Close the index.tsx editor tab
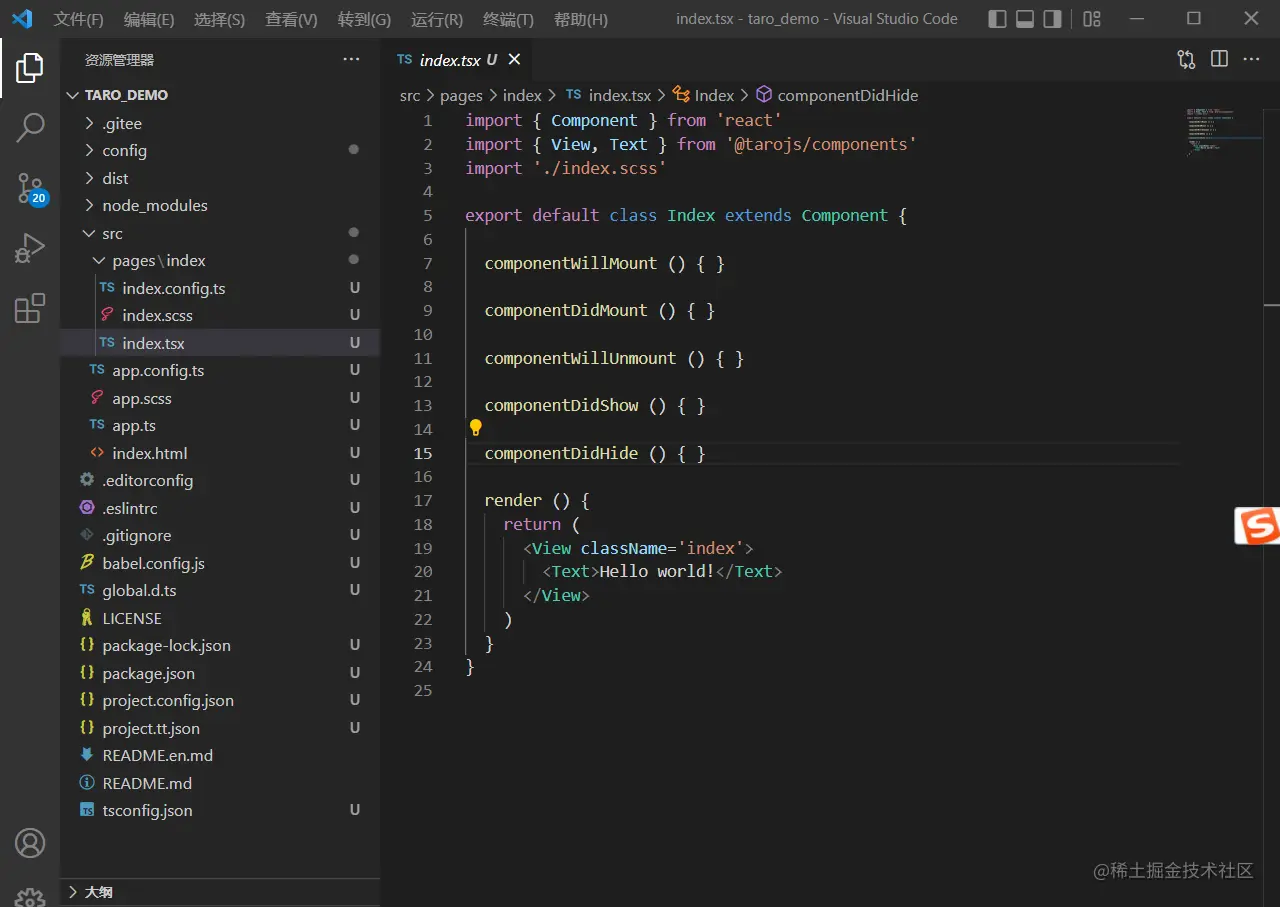Viewport: 1280px width, 907px height. coord(514,60)
